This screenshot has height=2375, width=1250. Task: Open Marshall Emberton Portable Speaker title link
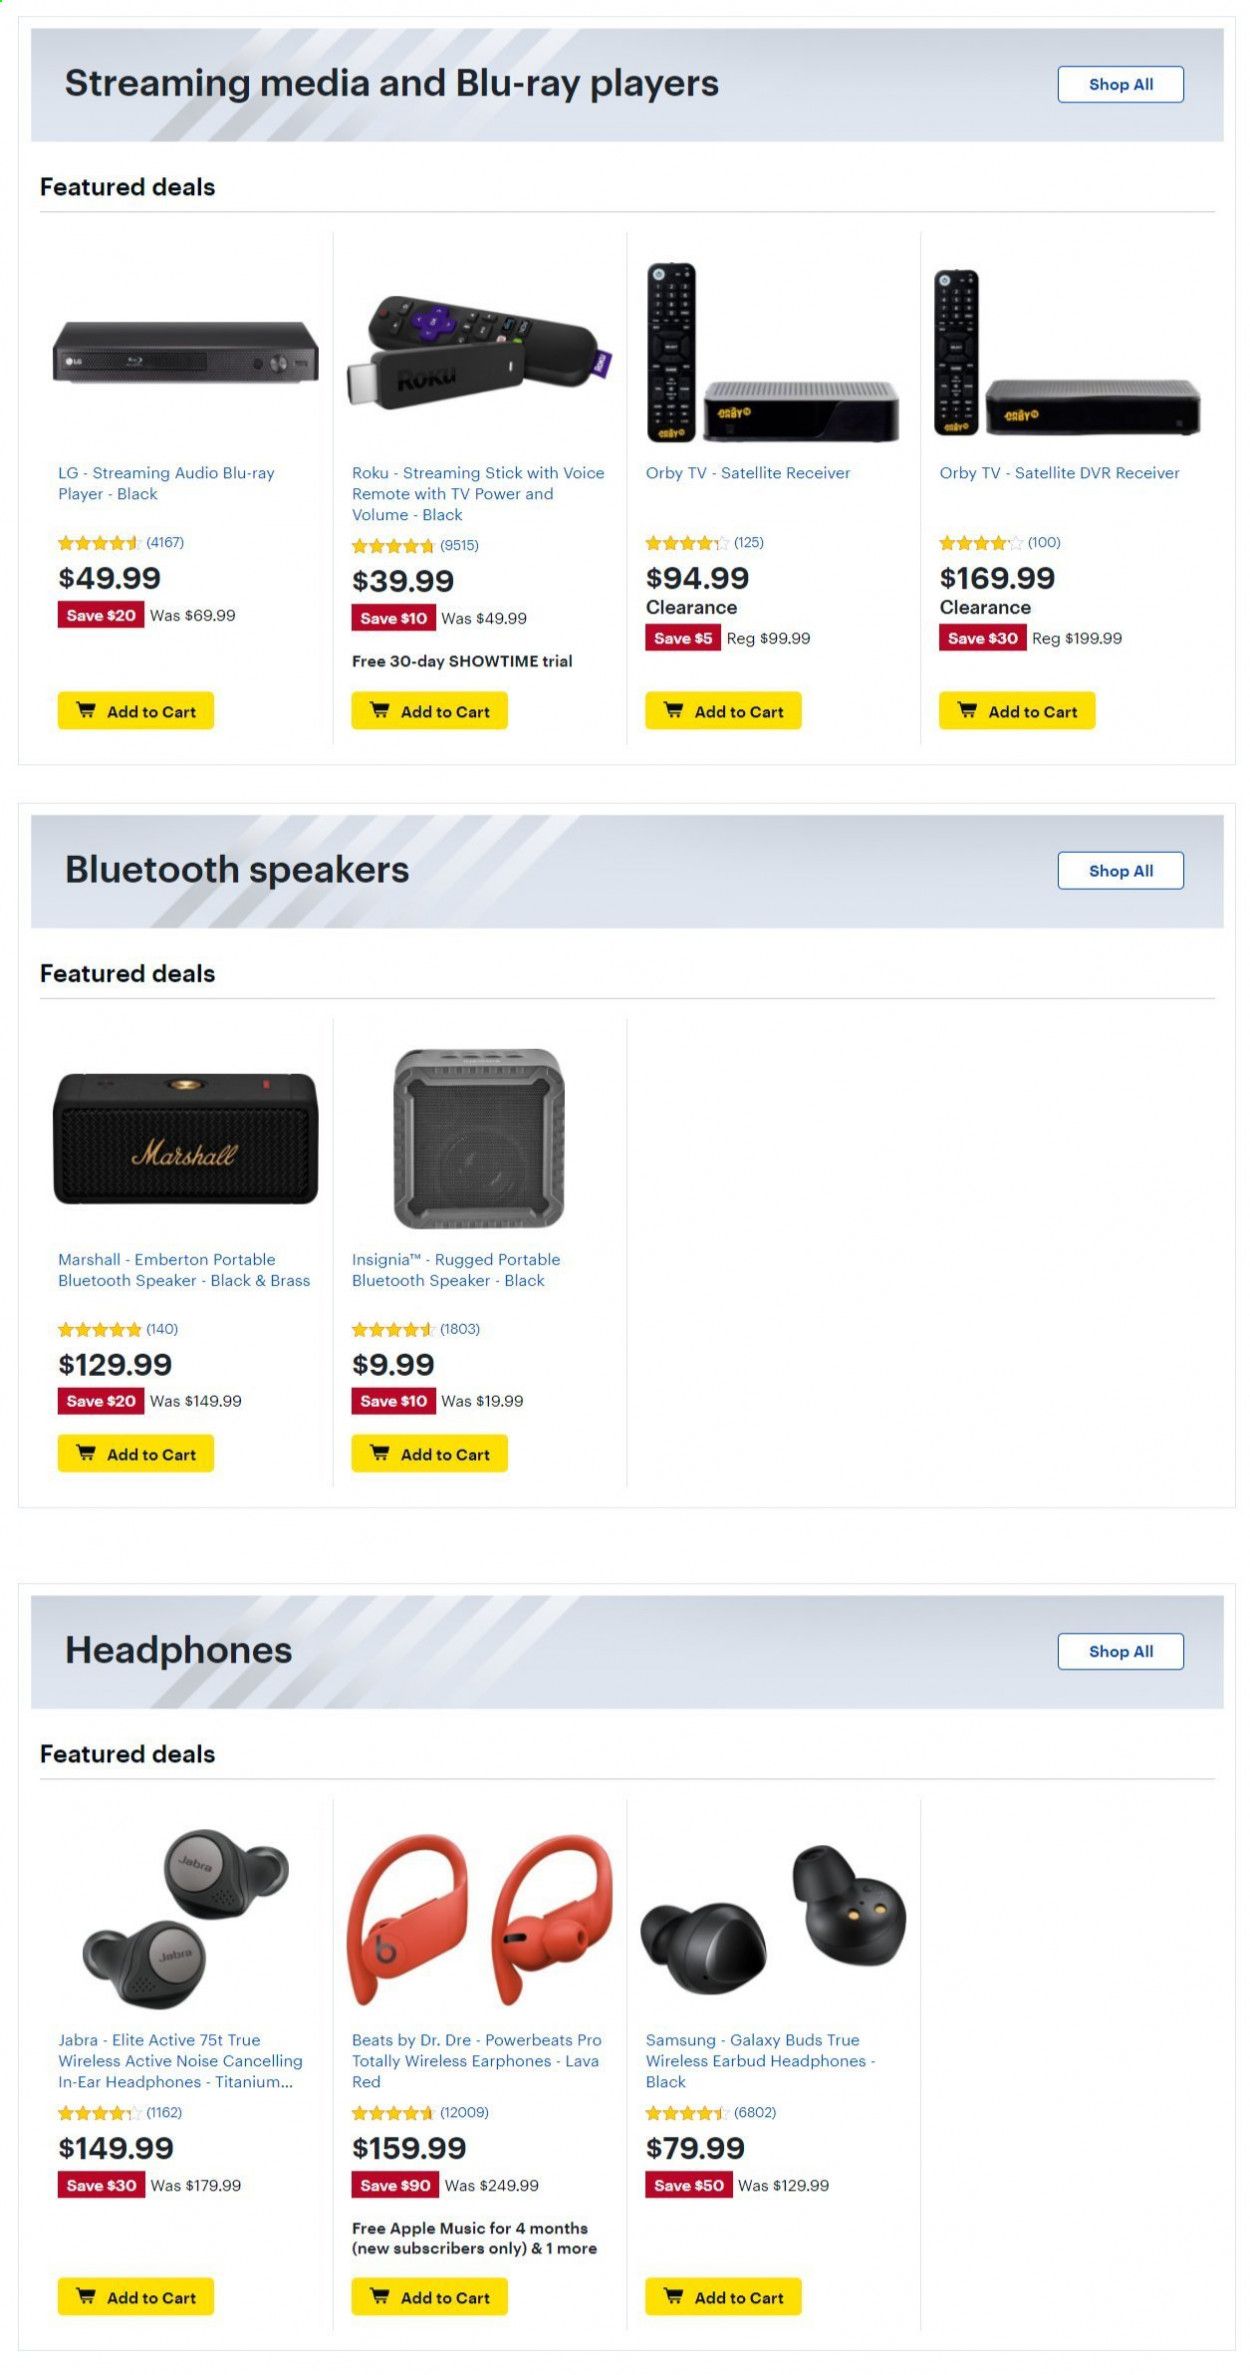click(184, 1270)
